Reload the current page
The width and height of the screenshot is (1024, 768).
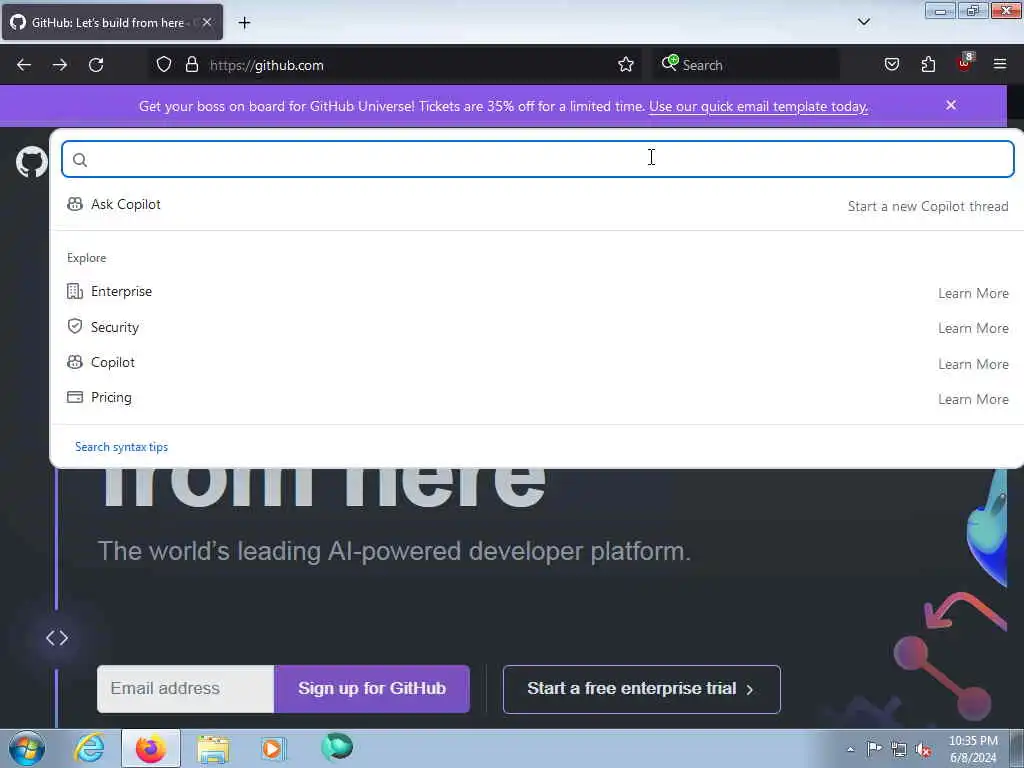pos(96,65)
